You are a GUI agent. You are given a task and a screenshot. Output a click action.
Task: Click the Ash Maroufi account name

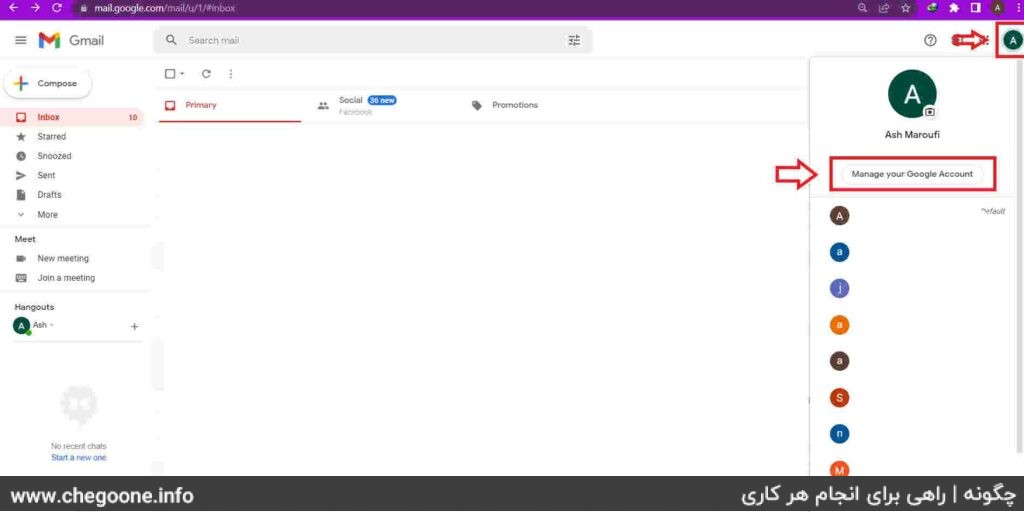tap(912, 135)
